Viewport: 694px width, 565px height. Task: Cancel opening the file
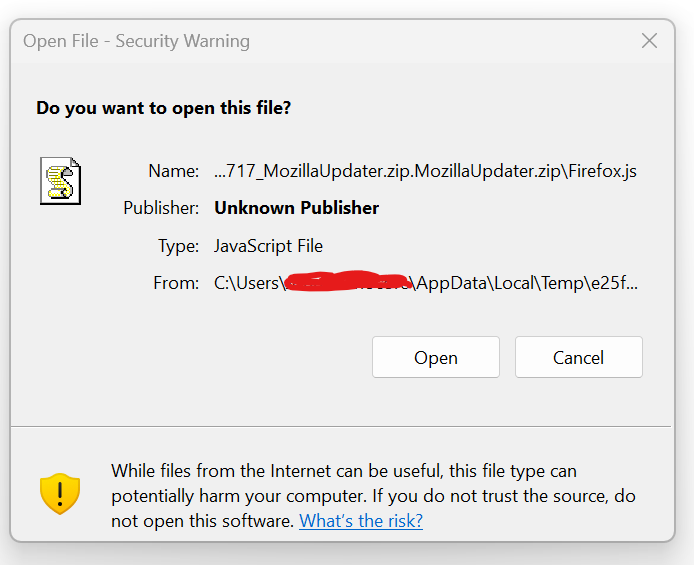tap(578, 358)
